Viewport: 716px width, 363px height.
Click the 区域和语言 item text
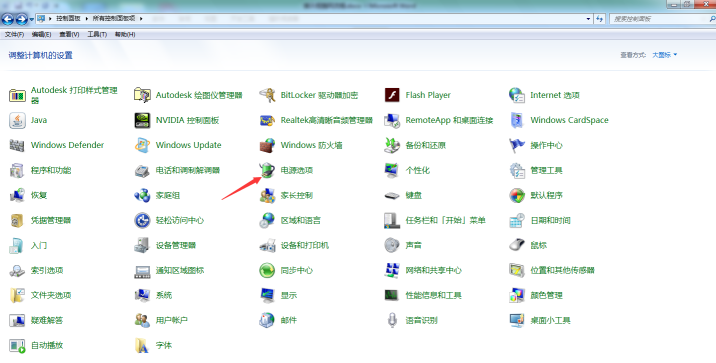pos(301,221)
